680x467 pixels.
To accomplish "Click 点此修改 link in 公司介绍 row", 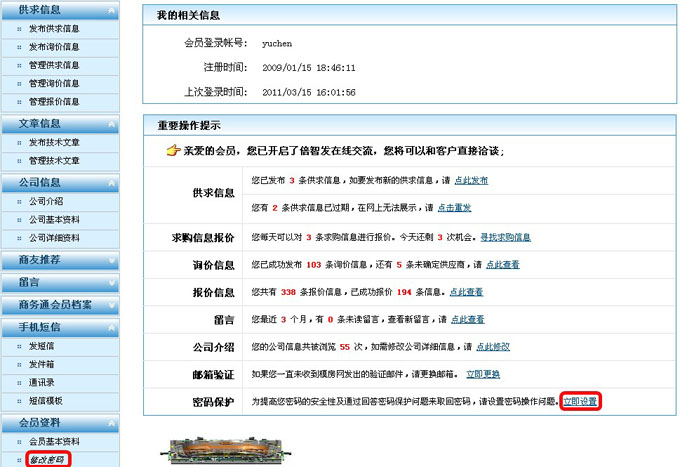I will [x=492, y=346].
